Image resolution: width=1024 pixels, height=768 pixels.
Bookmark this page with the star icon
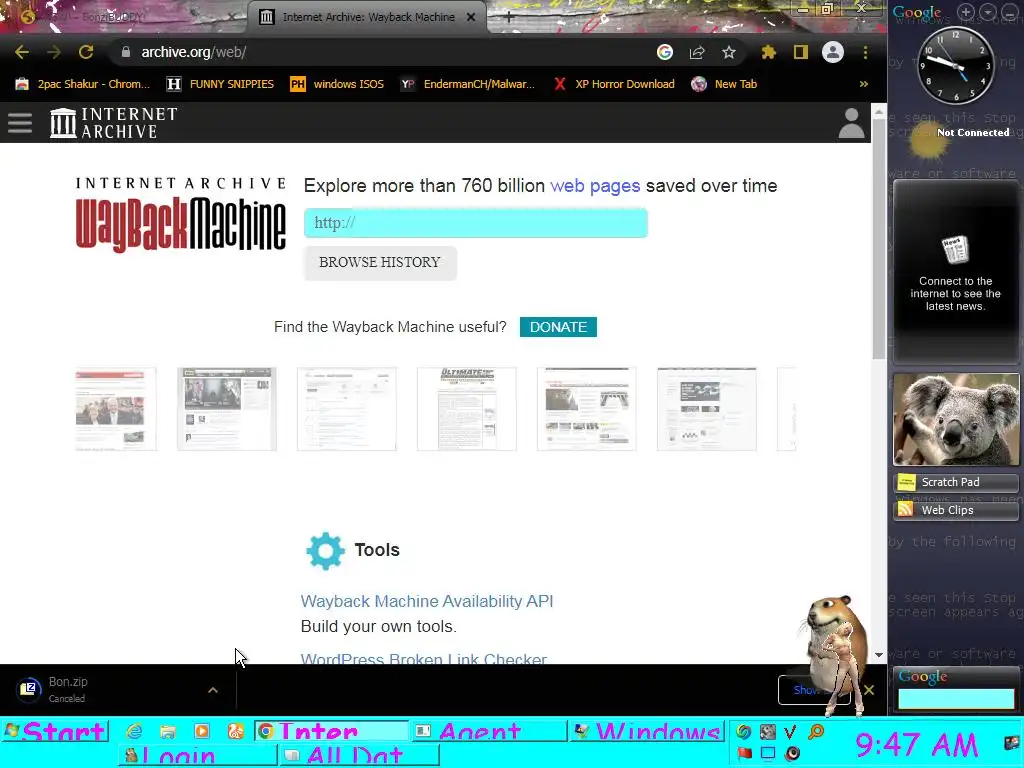pos(729,52)
